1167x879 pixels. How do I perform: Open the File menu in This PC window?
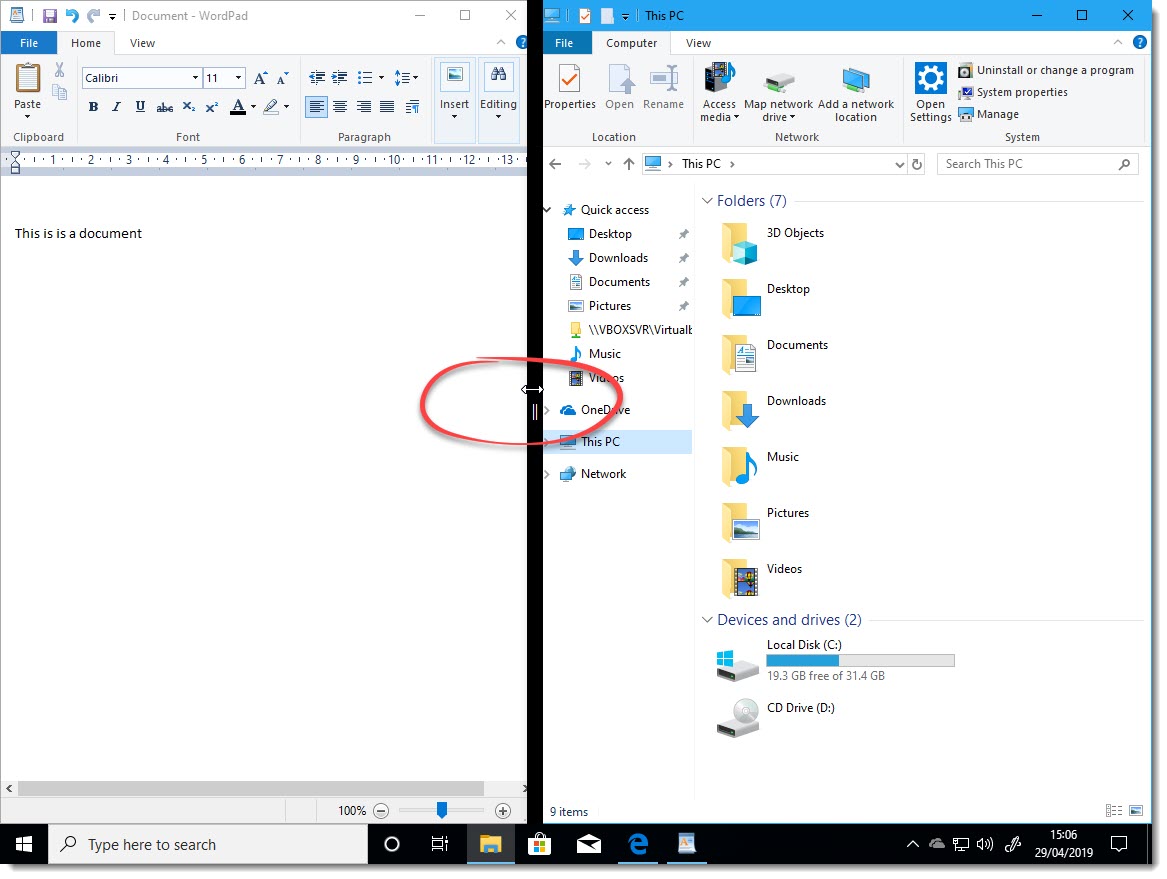564,43
